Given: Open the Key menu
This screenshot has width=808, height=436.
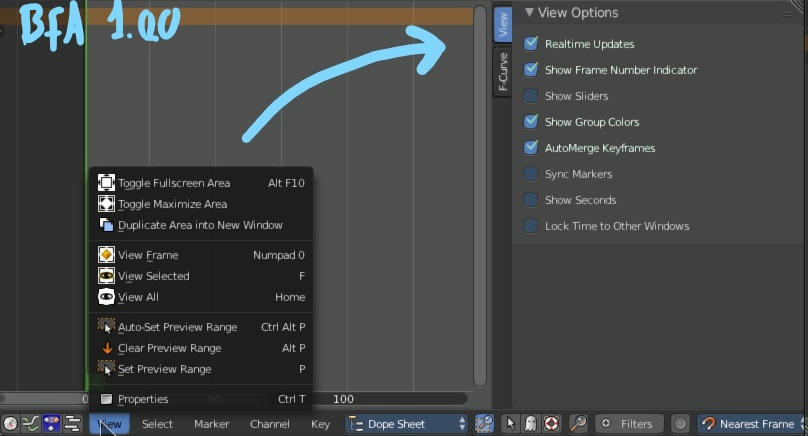Looking at the screenshot, I should [x=320, y=424].
